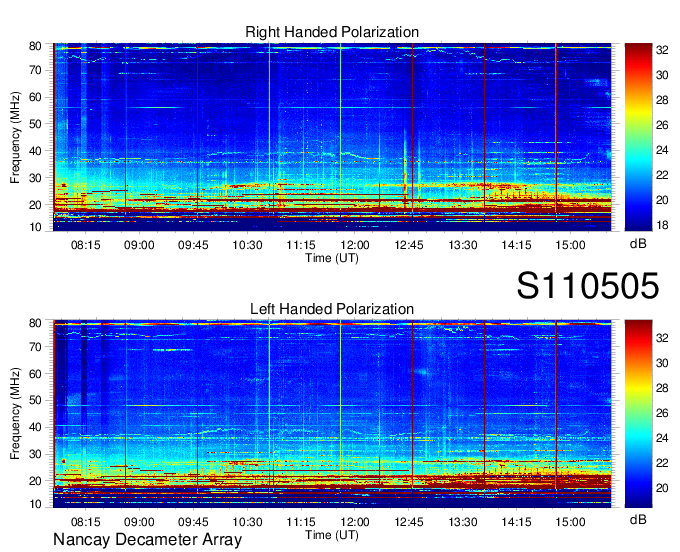The width and height of the screenshot is (680, 552).
Task: Click 'Frequency (MHz)' axis label of upper plot
Action: (x=15, y=137)
